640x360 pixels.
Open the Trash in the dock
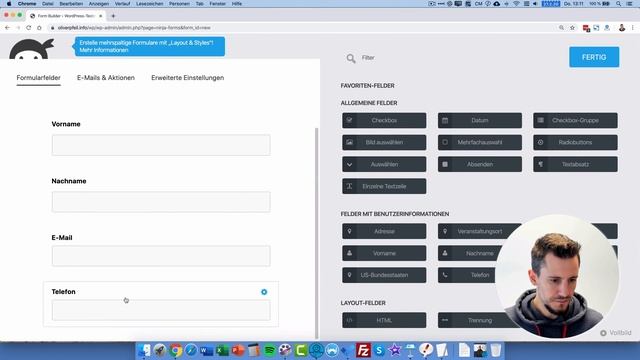(x=496, y=350)
